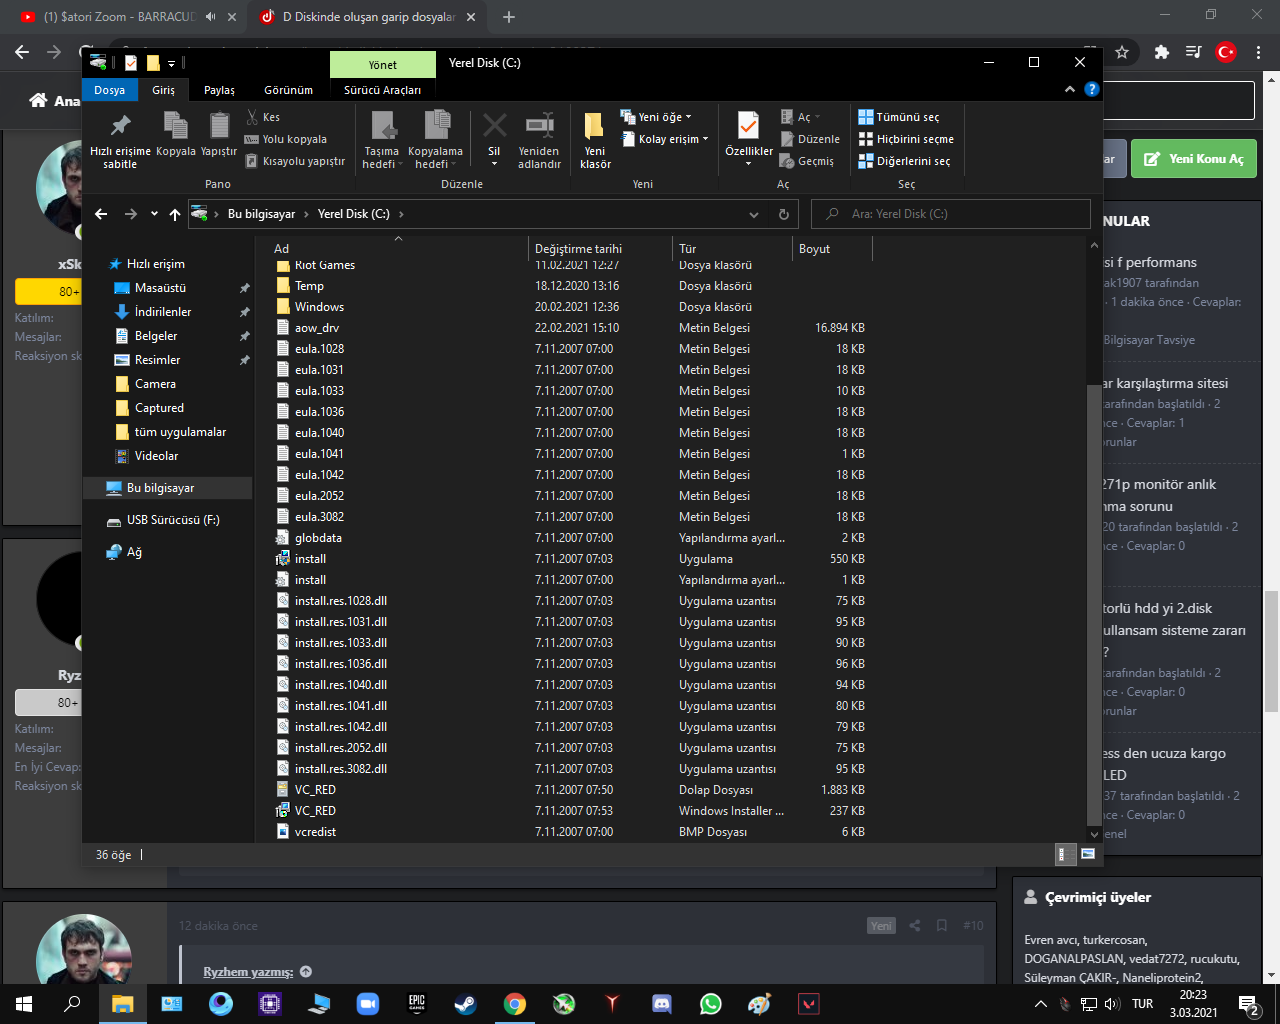Click the Hızlı erişime sabitle pin icon
1280x1024 pixels.
point(120,125)
